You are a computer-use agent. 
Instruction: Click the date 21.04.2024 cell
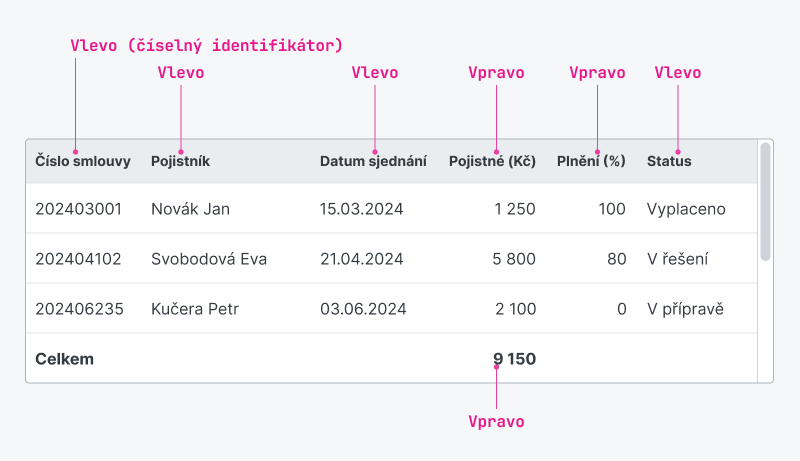[362, 259]
